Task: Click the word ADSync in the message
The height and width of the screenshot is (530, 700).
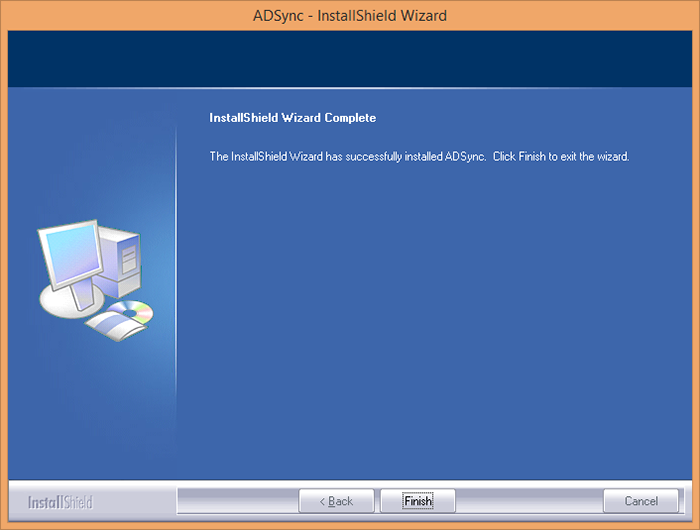Action: click(464, 156)
